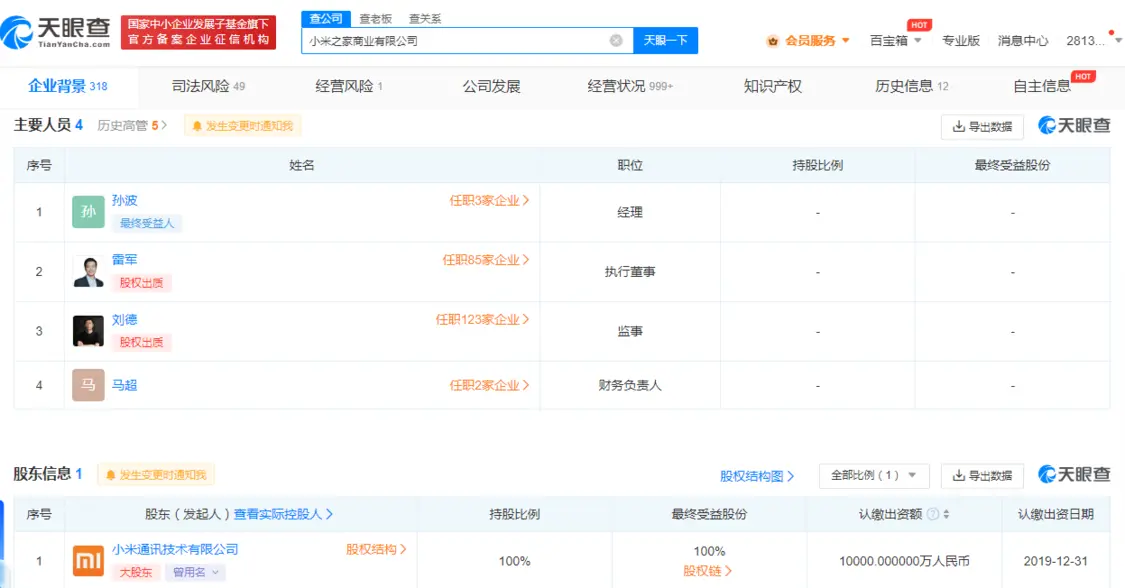Expand 刘德's 任职123家企业 list
Screen dimensions: 1125x588
pyautogui.click(x=482, y=320)
